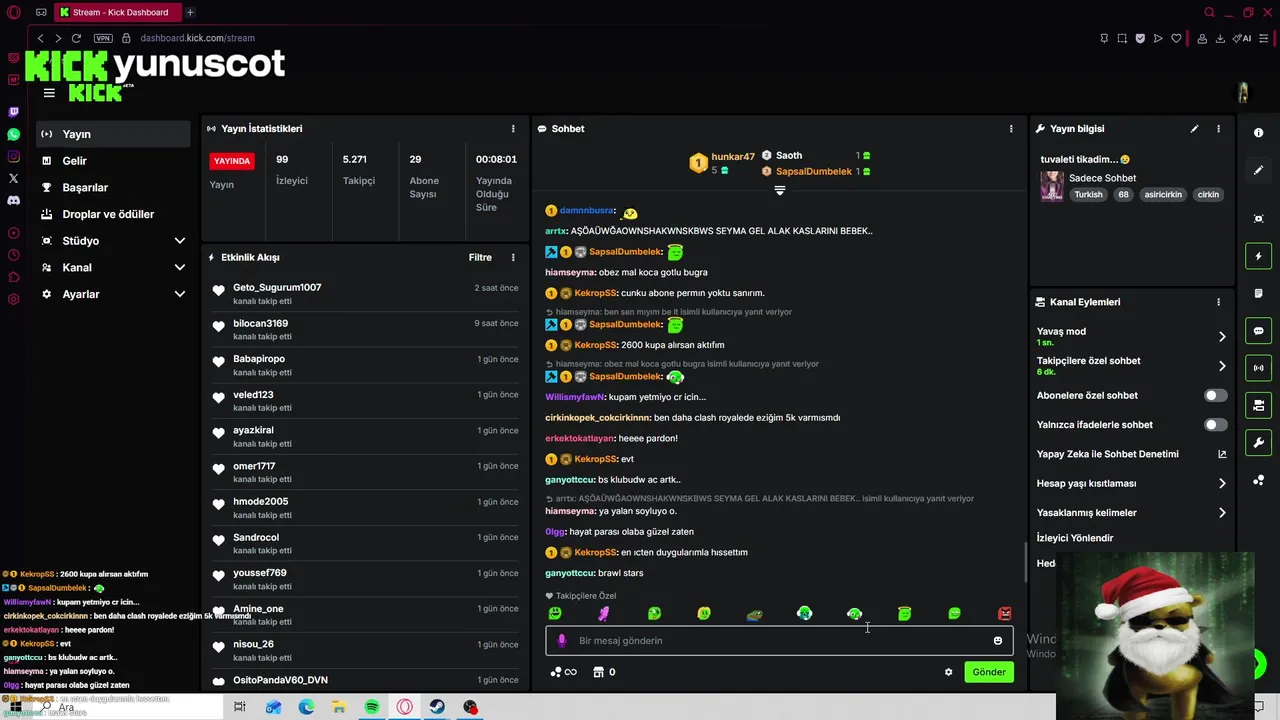Click the chat bubble widget icon
Viewport: 1280px width, 720px height.
coord(1258,331)
